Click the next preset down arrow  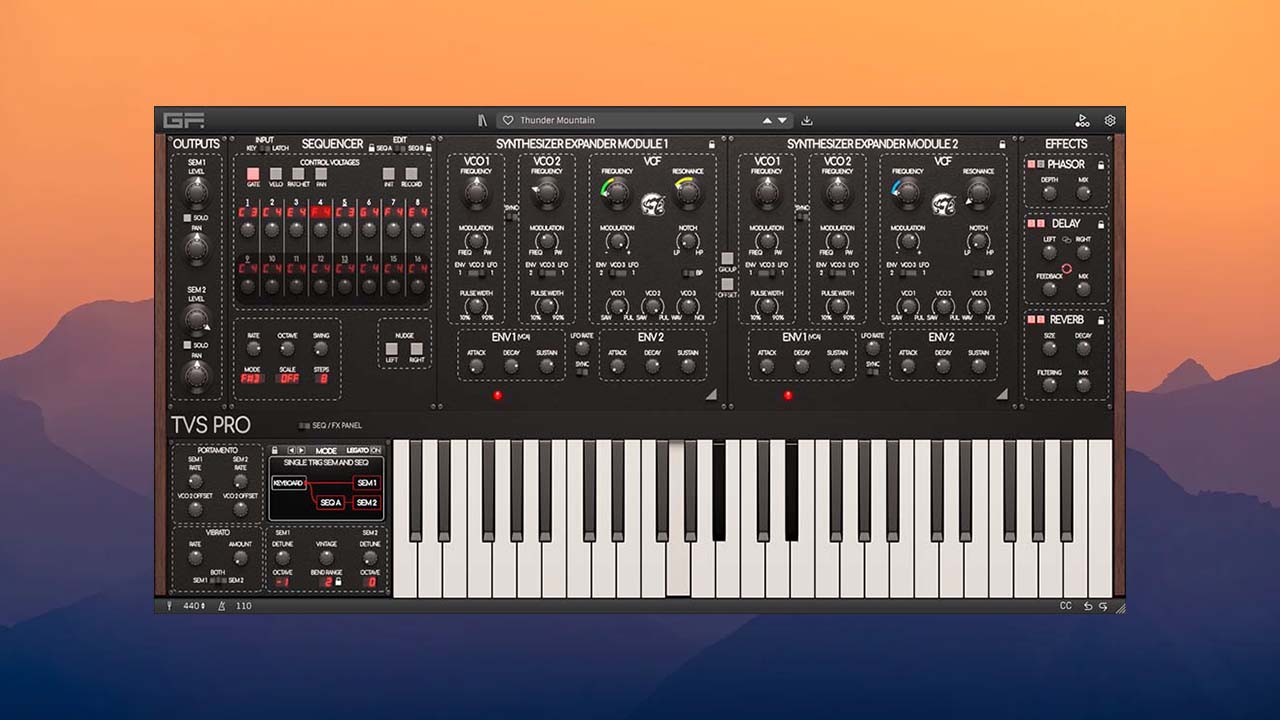pos(782,119)
